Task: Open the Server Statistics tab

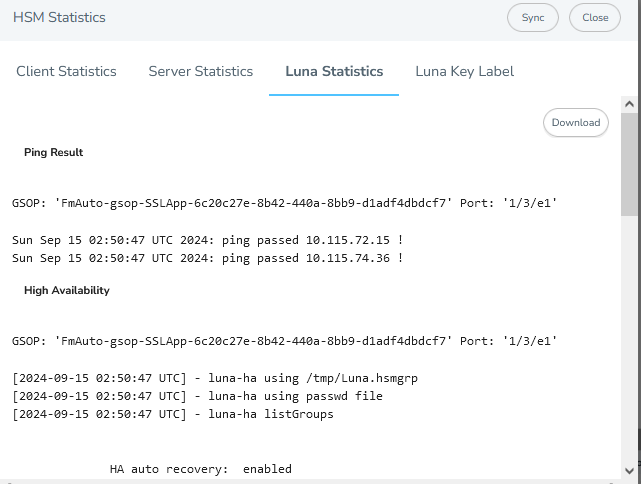Action: tap(201, 72)
